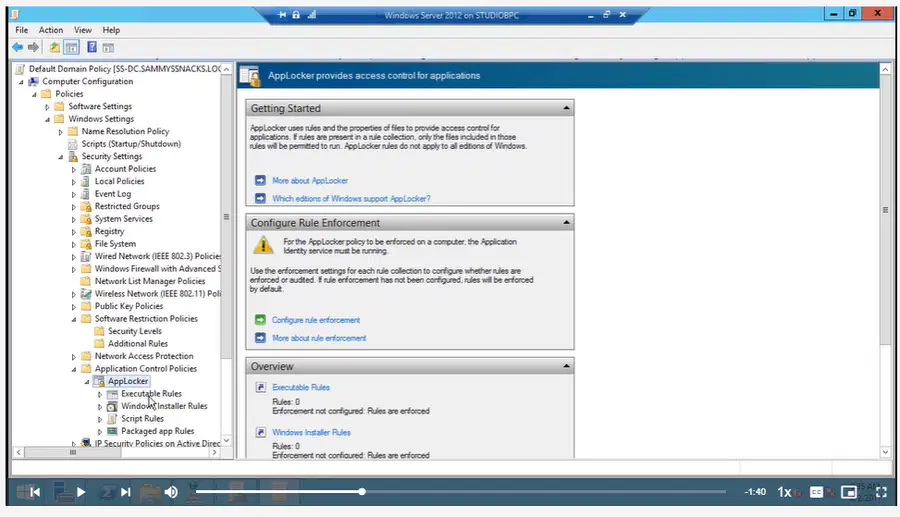Open the View menu
This screenshot has height=517, width=900.
83,30
